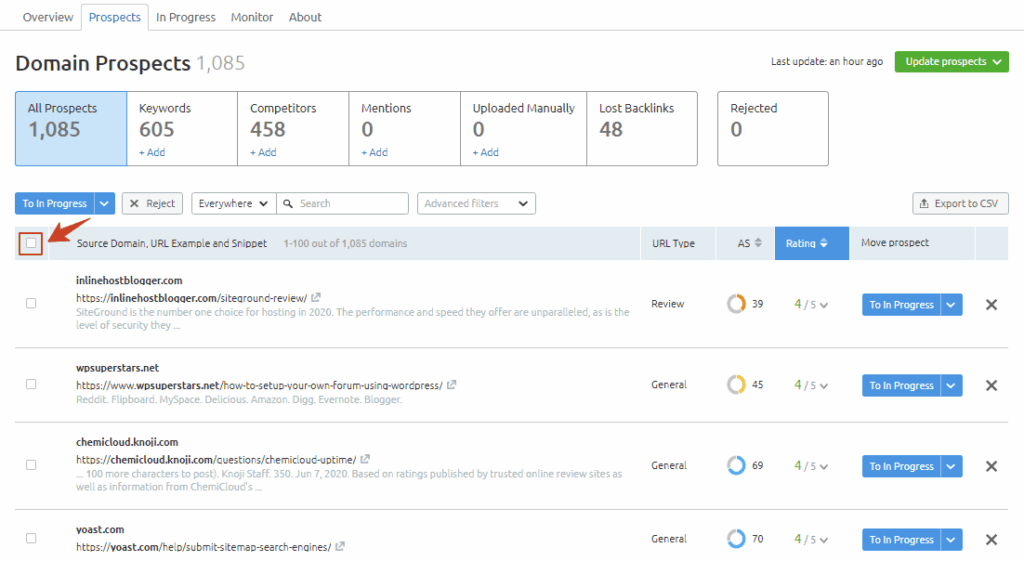
Task: Expand the Advanced filters dropdown
Action: [x=476, y=204]
